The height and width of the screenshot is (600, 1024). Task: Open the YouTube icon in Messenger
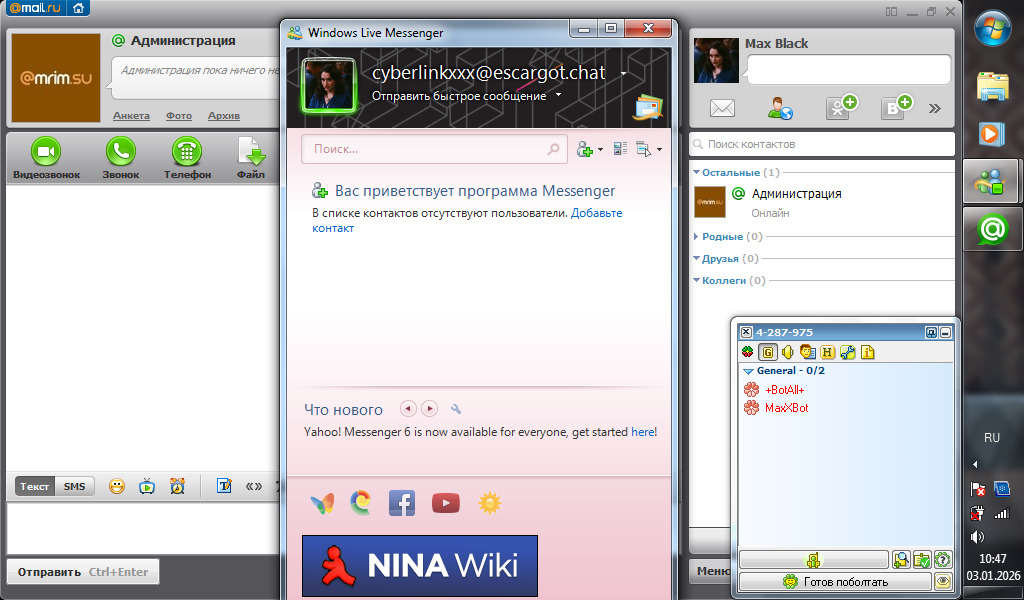445,503
